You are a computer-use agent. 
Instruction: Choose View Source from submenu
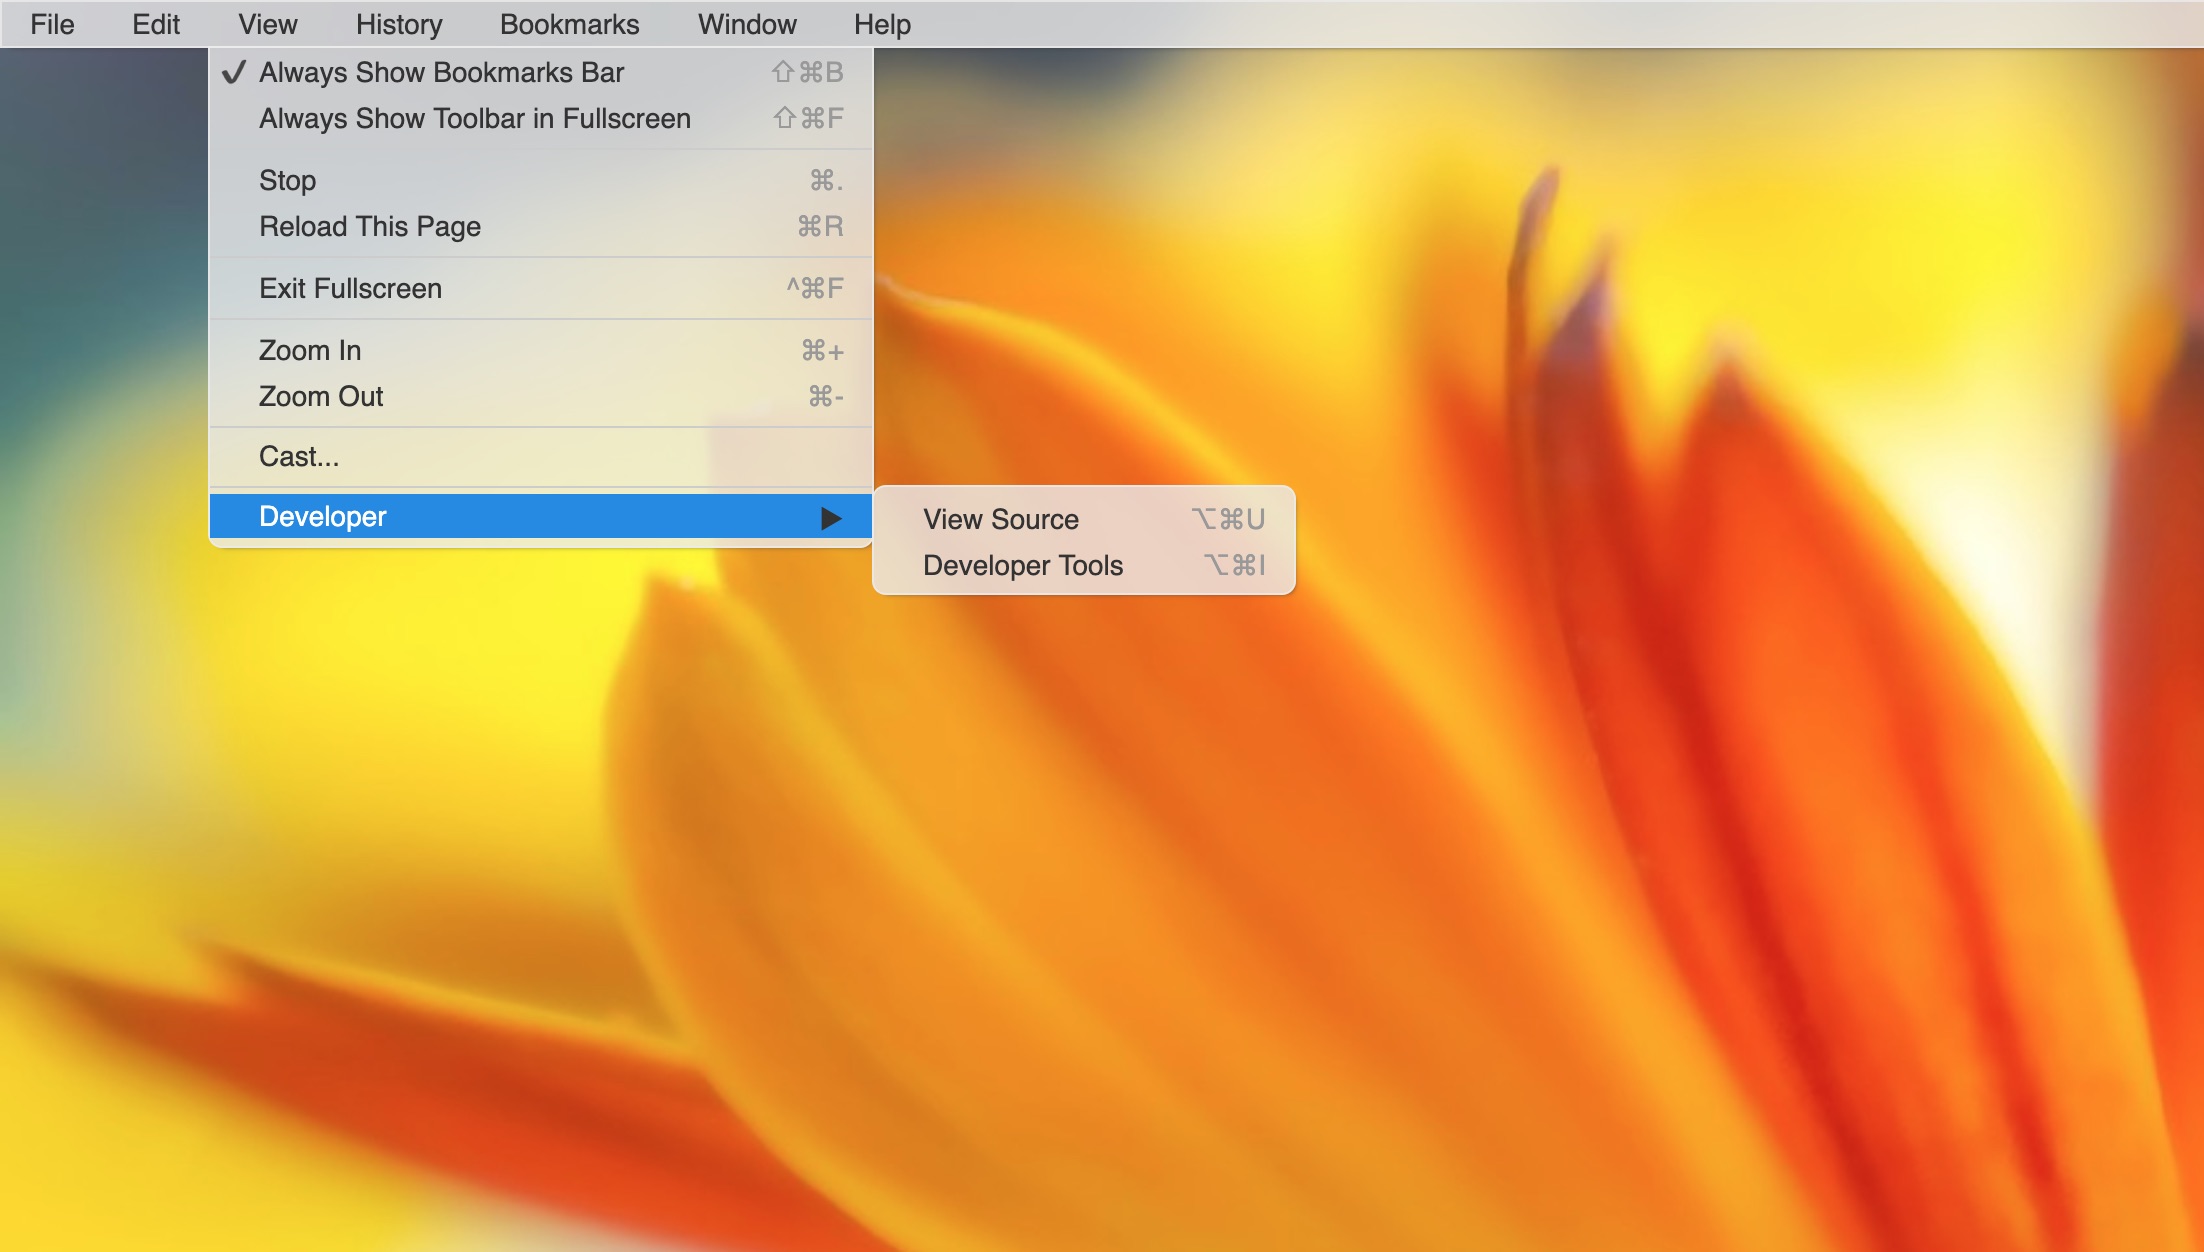(1001, 519)
